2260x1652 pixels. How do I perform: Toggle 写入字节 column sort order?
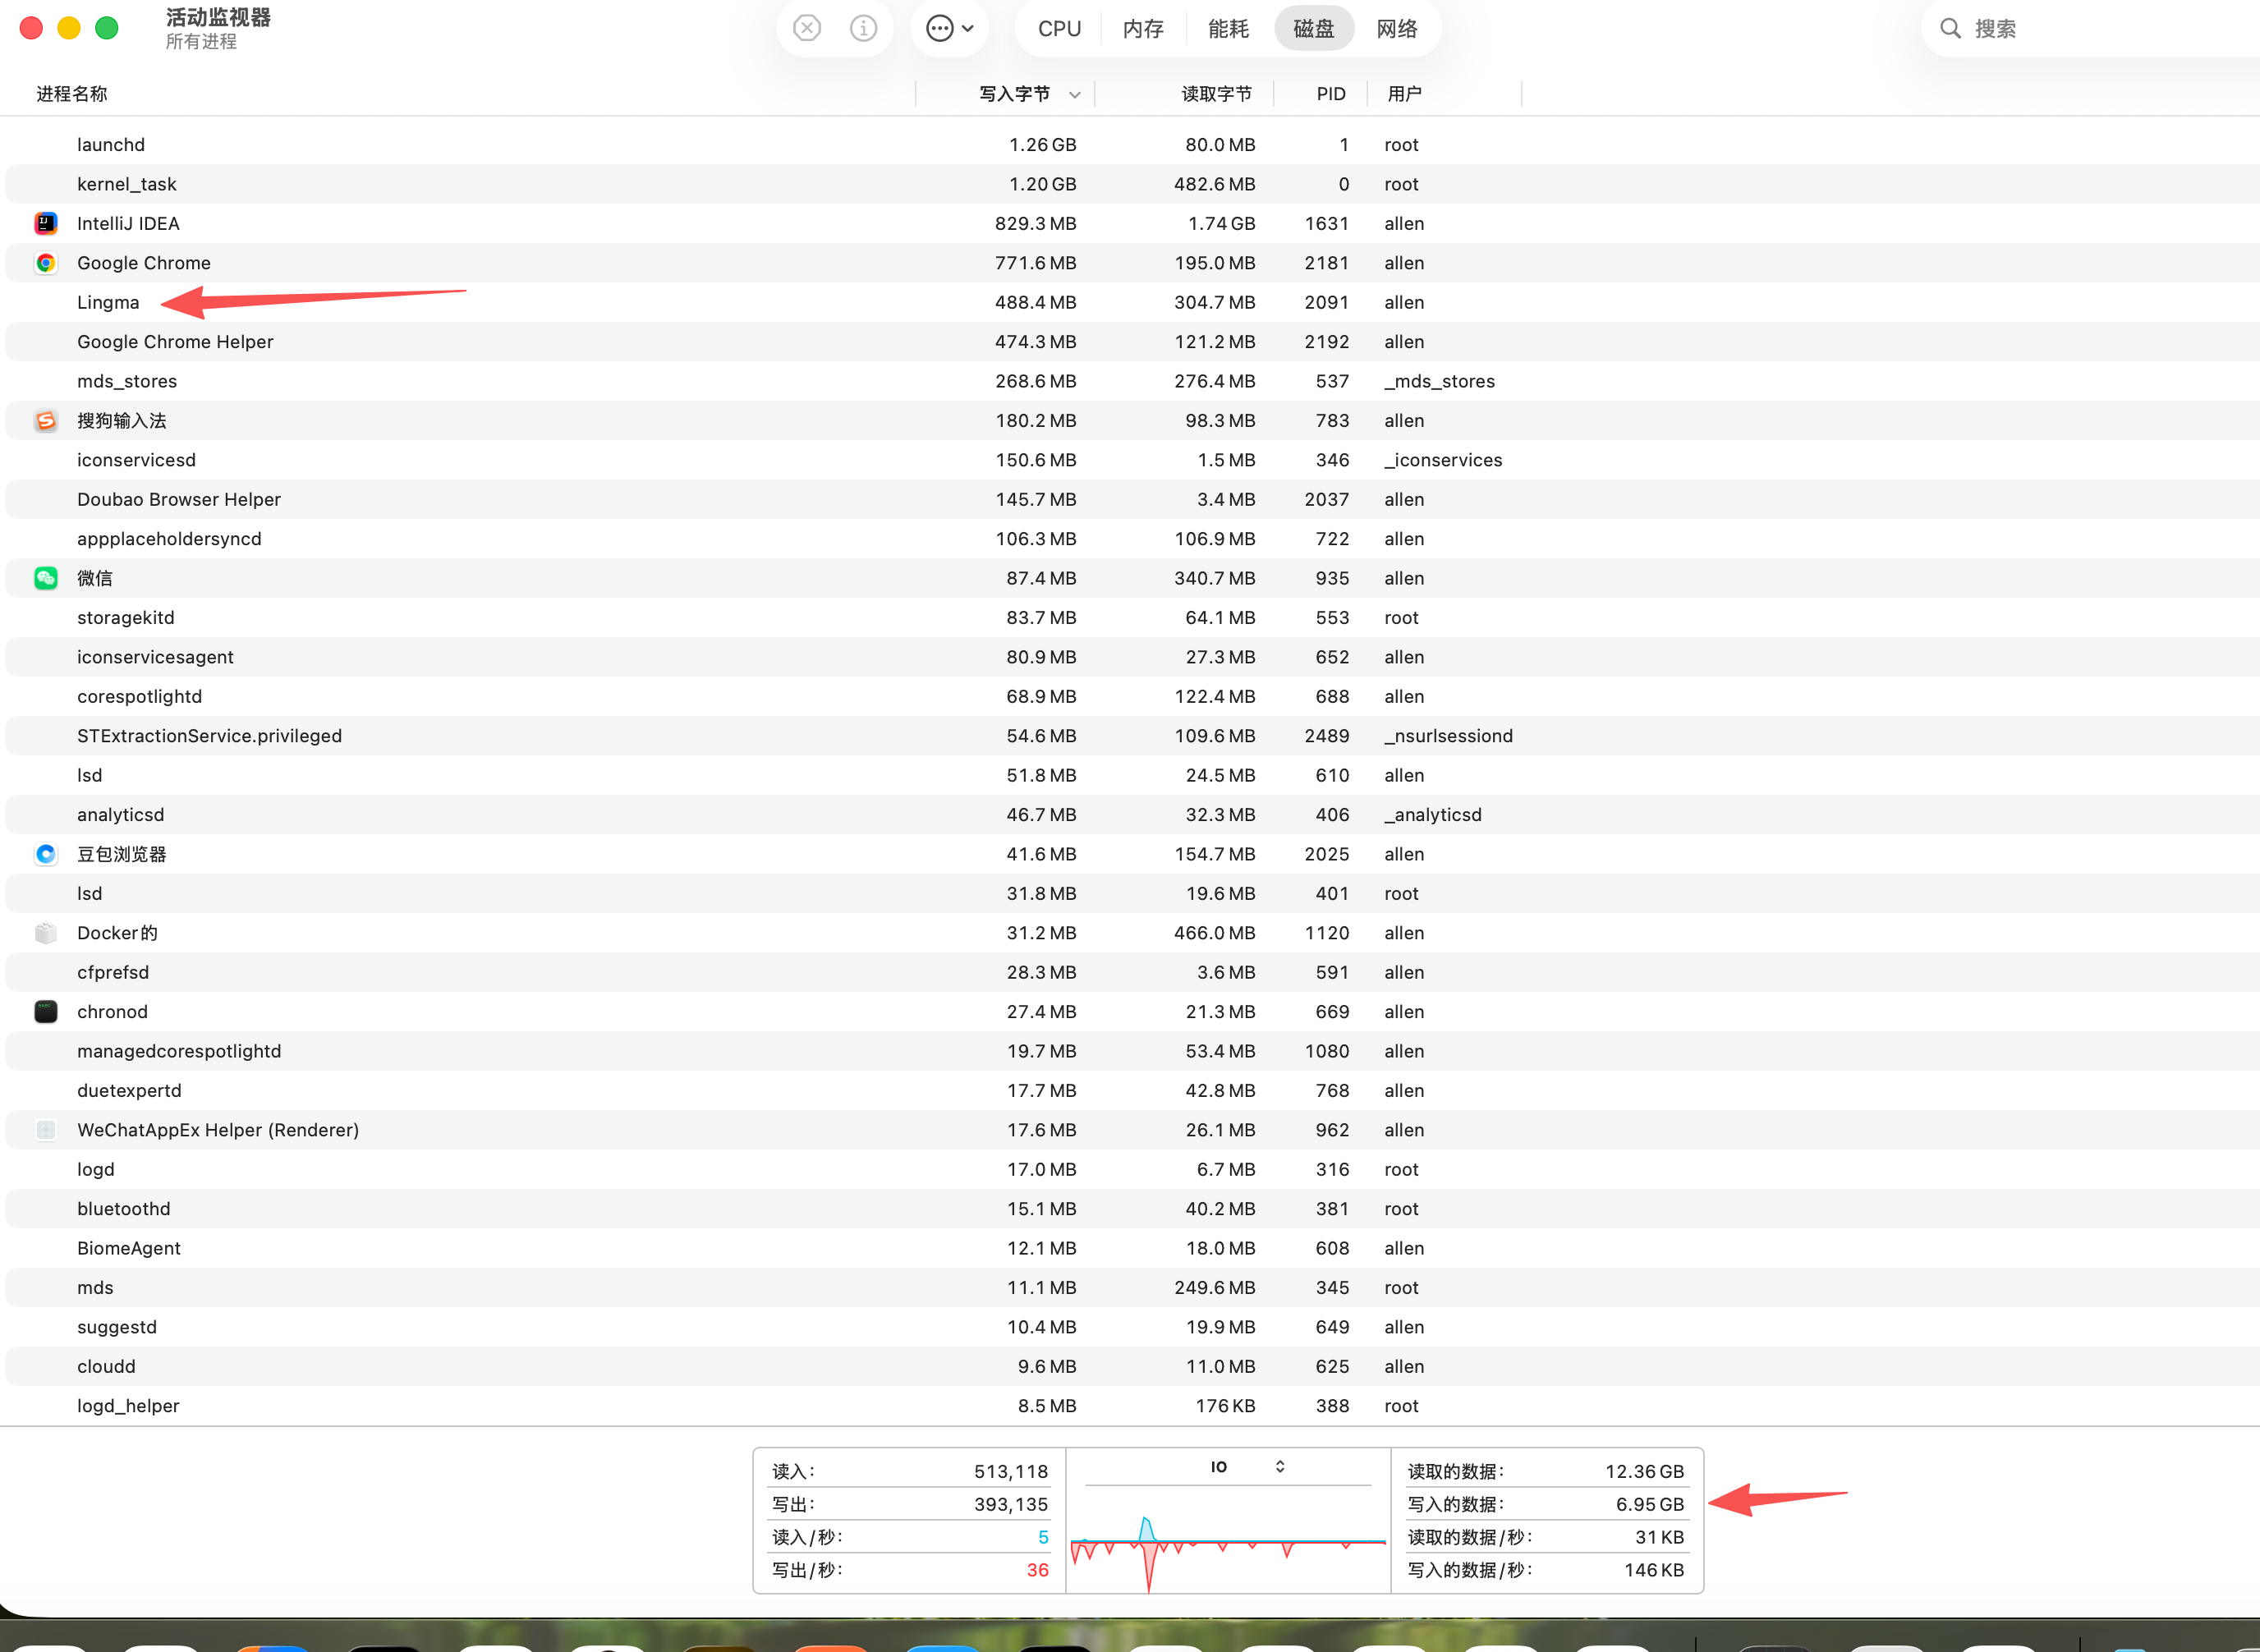1014,94
